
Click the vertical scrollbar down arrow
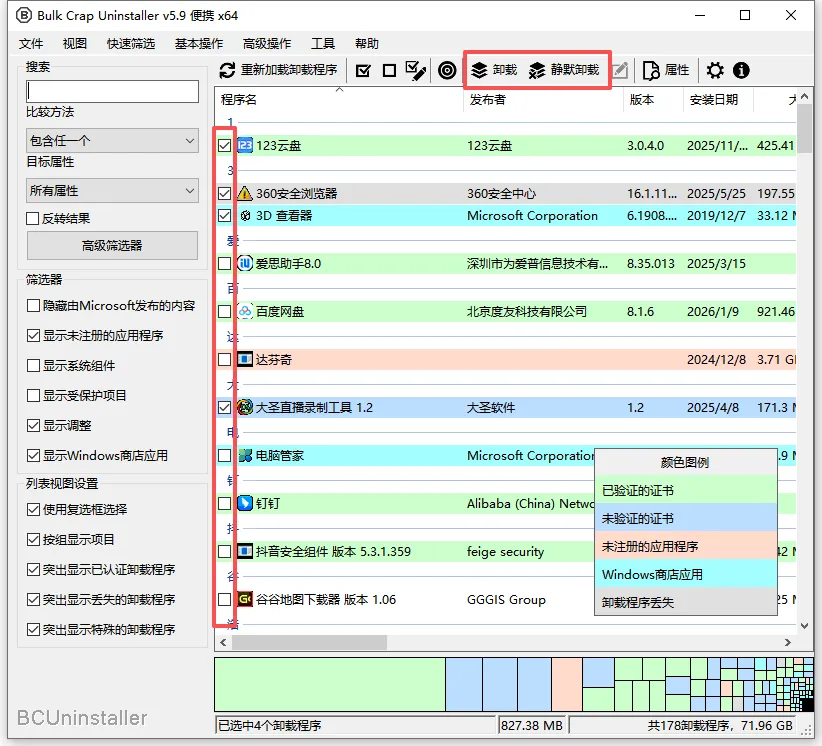click(805, 625)
